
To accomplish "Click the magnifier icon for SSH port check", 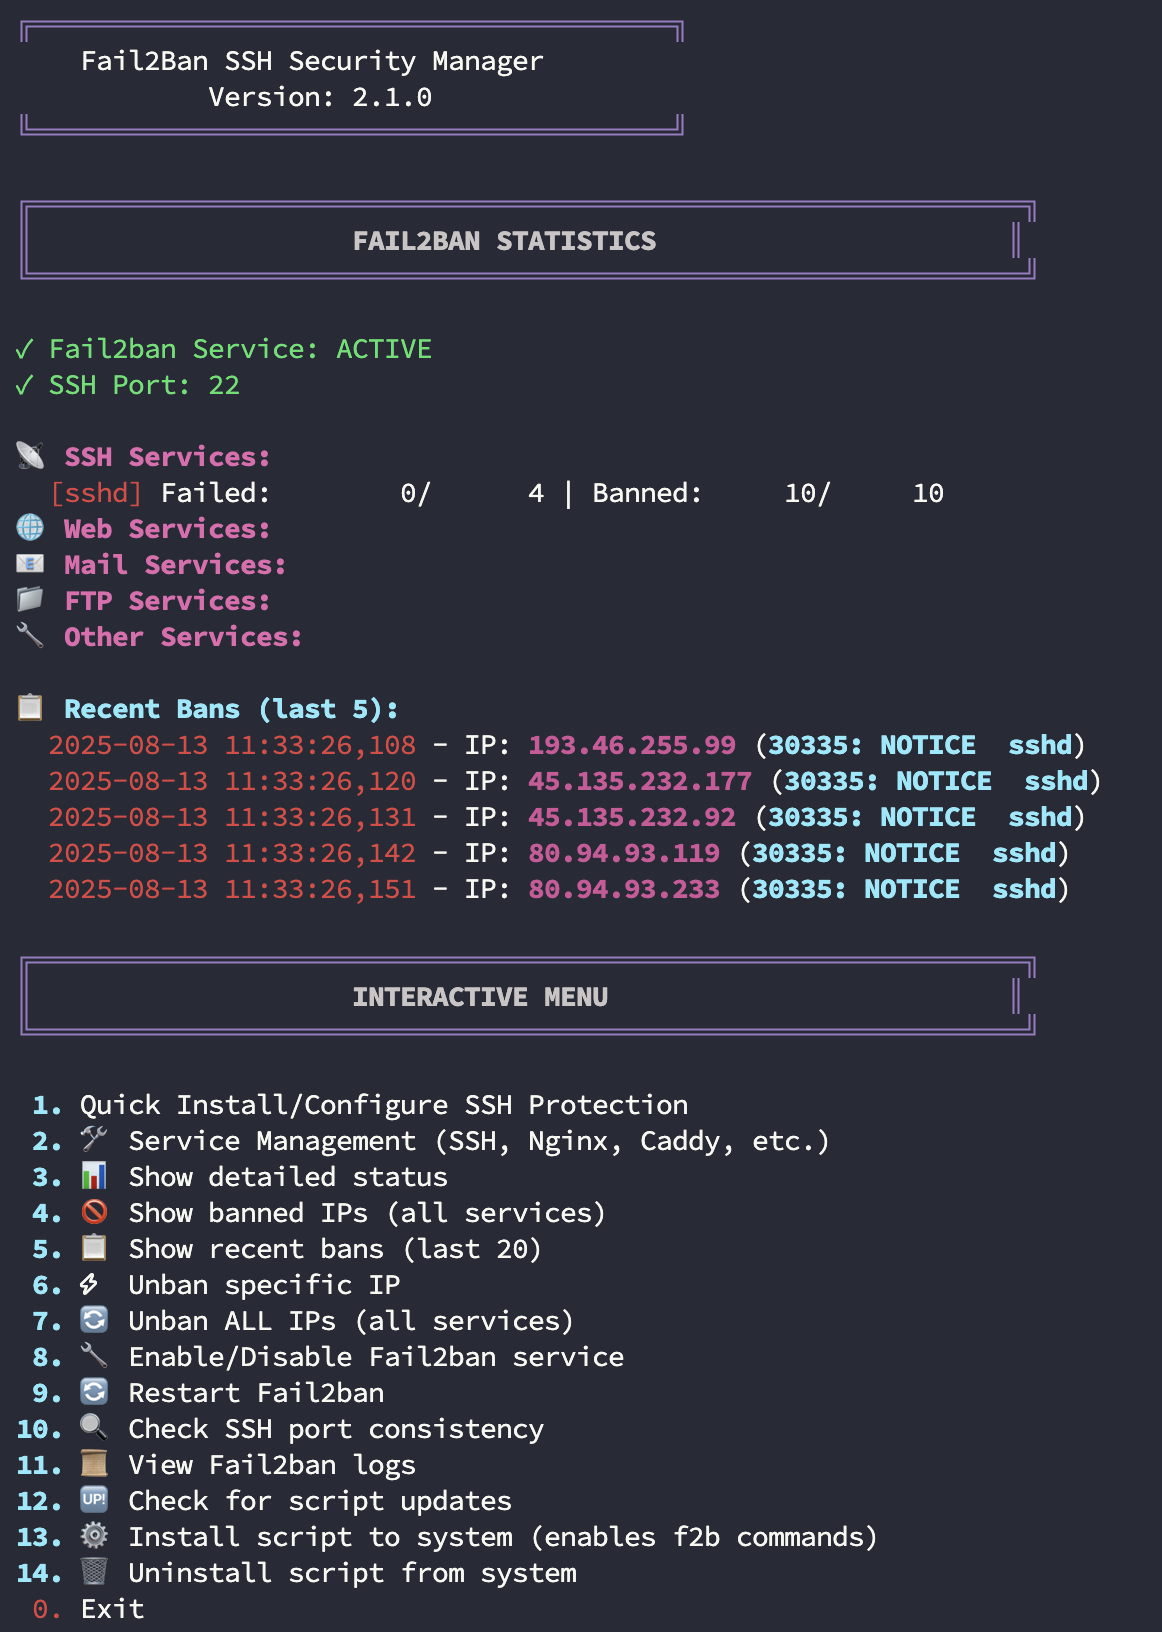I will (x=94, y=1428).
